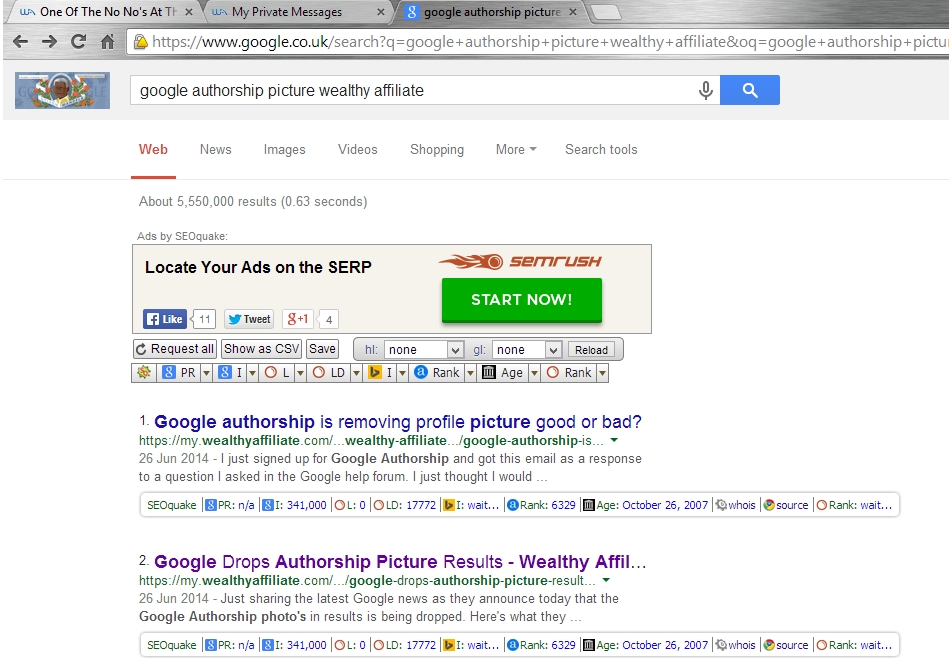Expand the green arrow under result 2 URL
Screen dimensions: 949x658
click(x=606, y=580)
